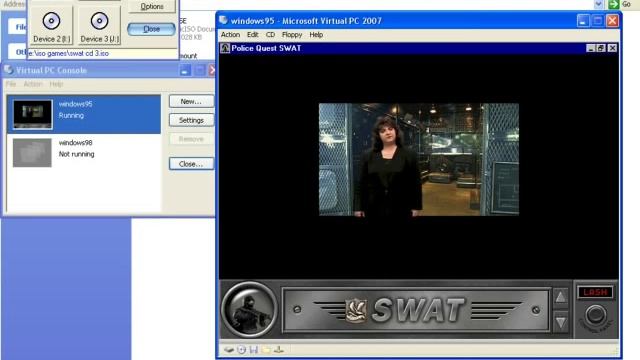Click the Virtual PC 2007 title bar icon
This screenshot has height=360, width=640.
tap(223, 20)
